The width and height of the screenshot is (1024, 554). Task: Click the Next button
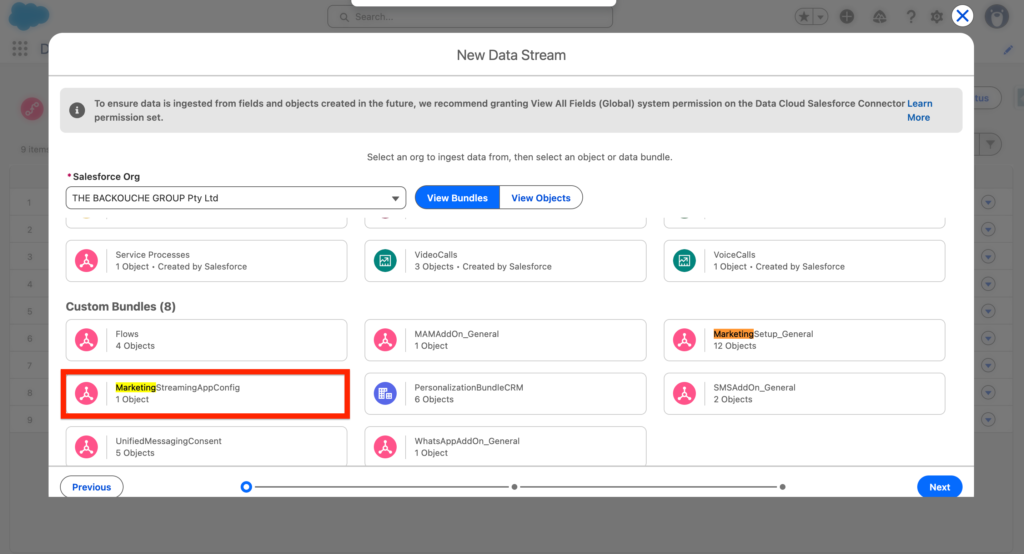939,487
